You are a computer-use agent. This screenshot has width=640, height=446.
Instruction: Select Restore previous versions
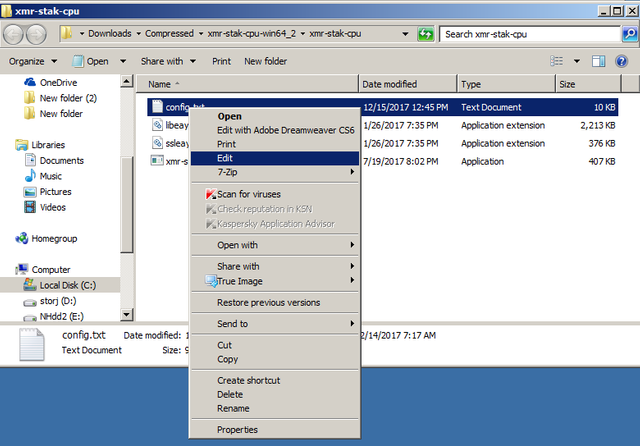pos(275,302)
